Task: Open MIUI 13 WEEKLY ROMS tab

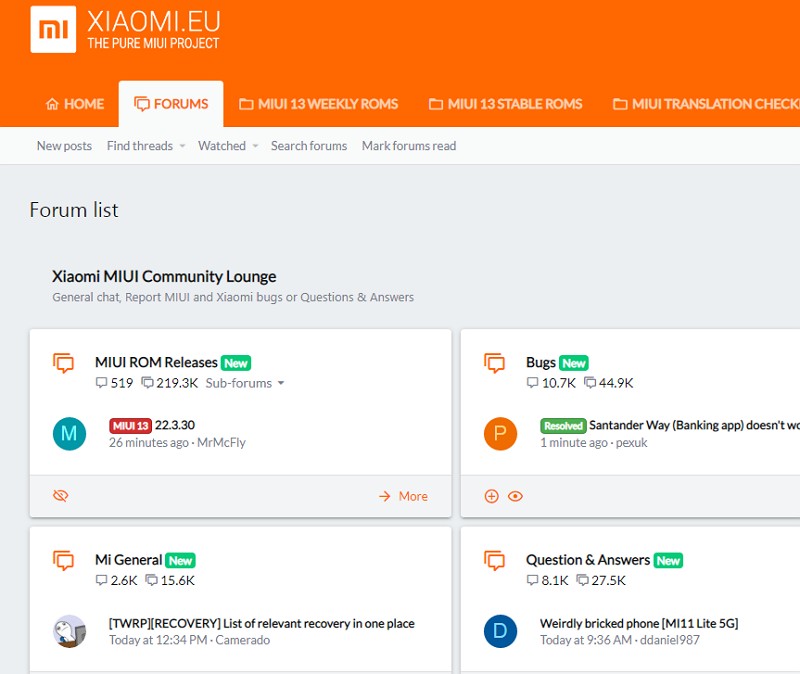Action: click(319, 104)
